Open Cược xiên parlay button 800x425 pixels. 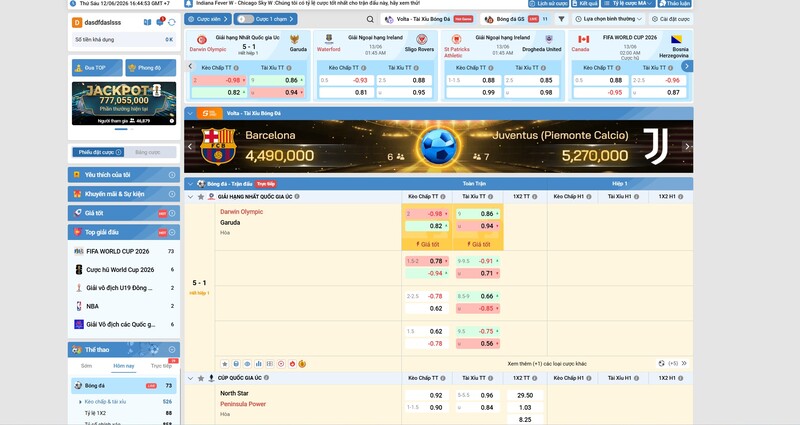208,19
